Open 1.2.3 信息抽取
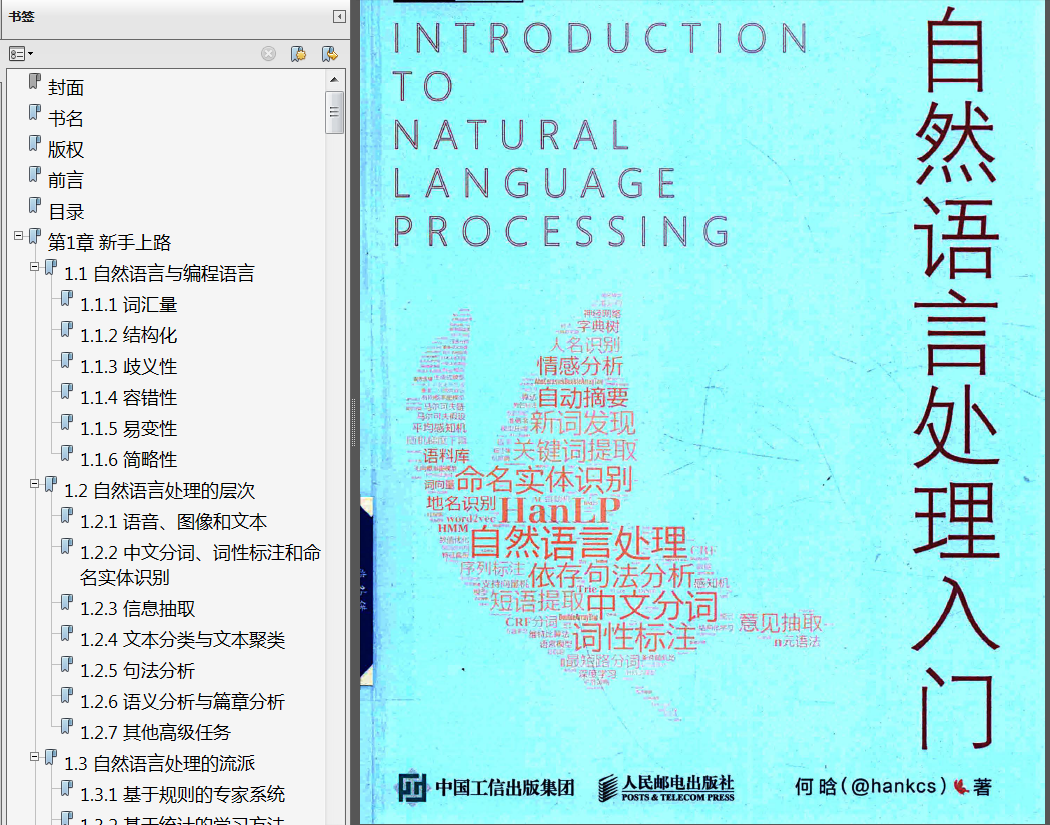1050x825 pixels. (137, 609)
